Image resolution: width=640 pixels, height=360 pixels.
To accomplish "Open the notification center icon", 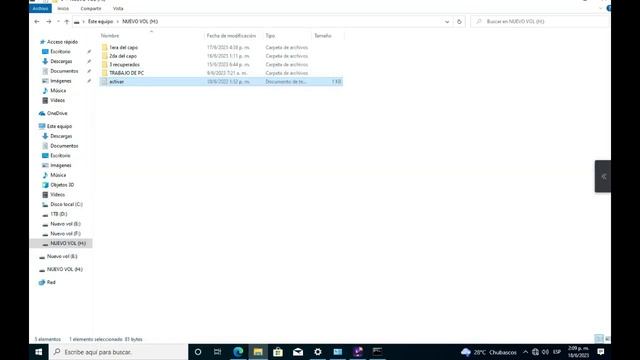I will (600, 352).
